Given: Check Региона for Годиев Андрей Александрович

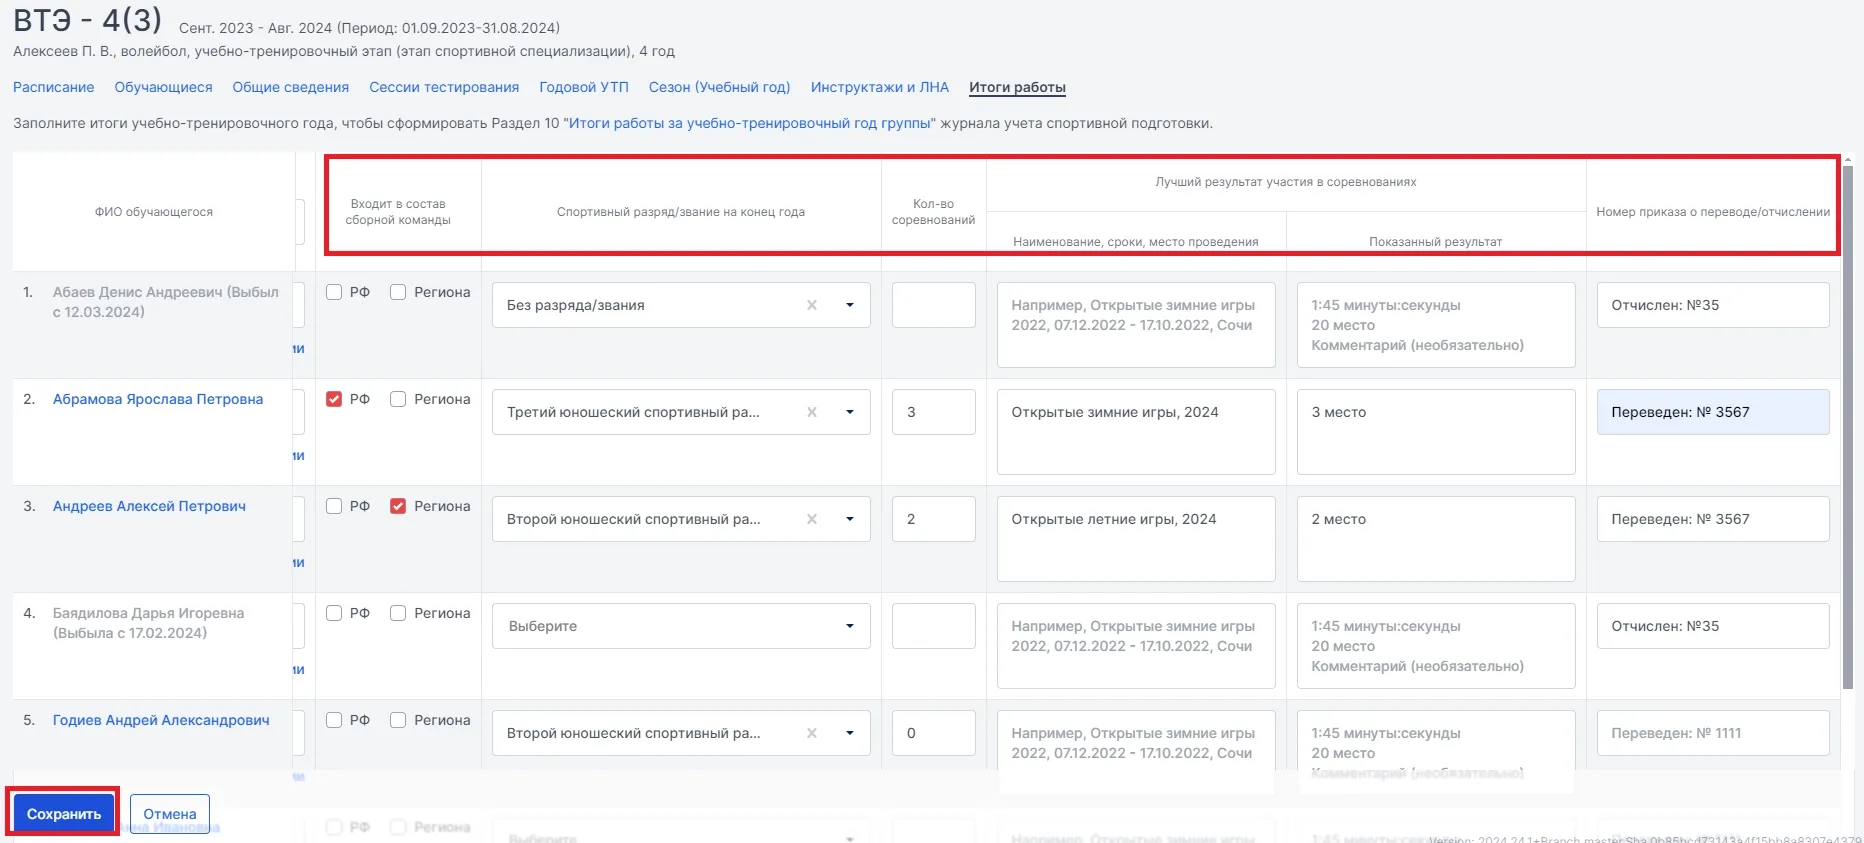Looking at the screenshot, I should pos(398,720).
